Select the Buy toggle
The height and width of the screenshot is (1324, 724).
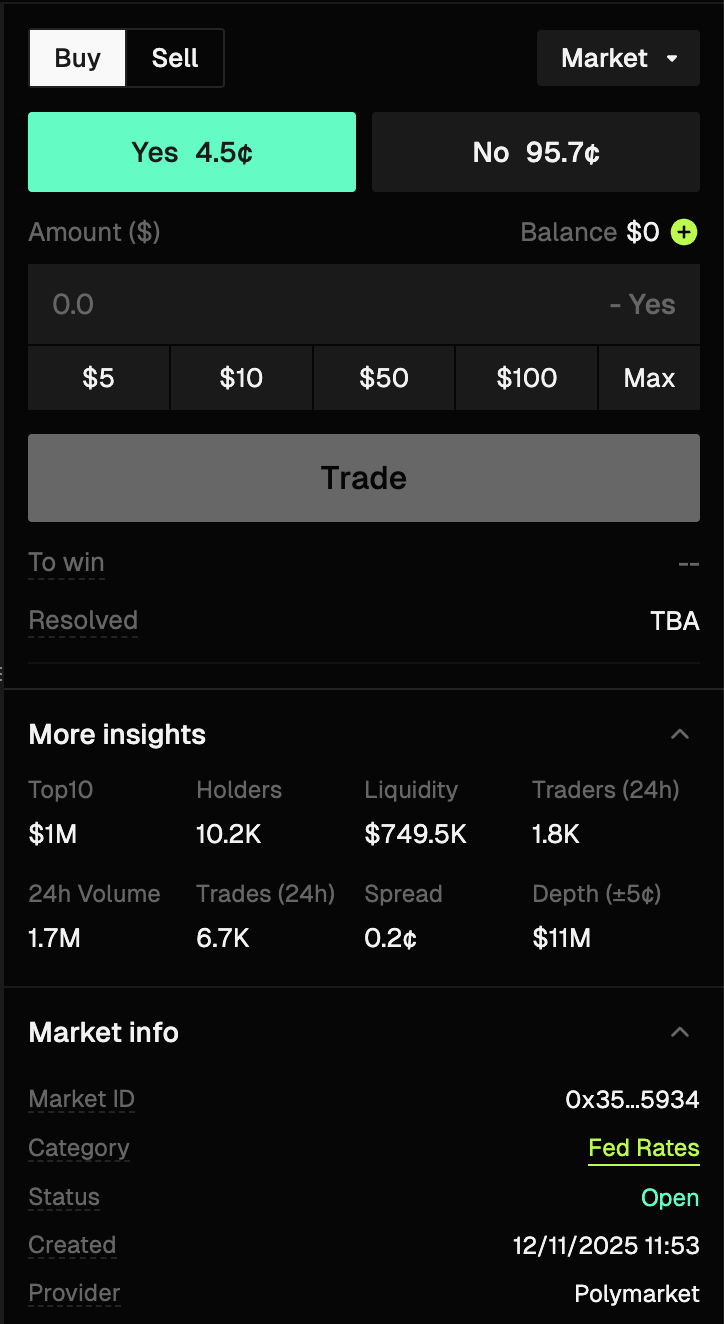pos(78,58)
